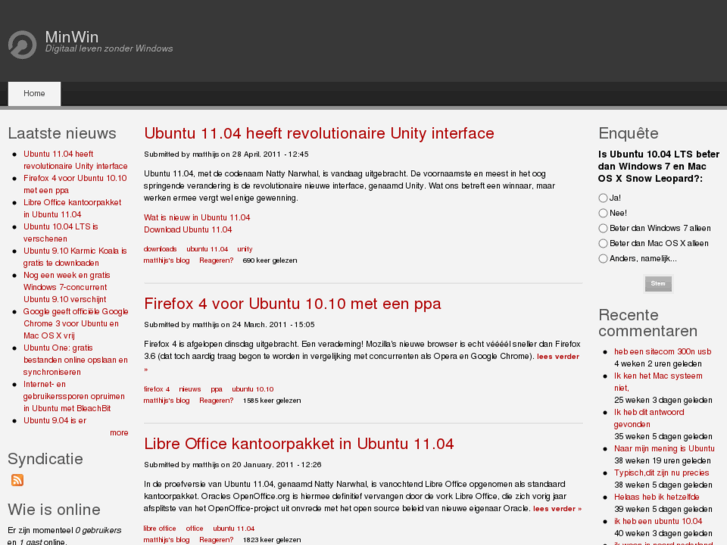The height and width of the screenshot is (545, 727).
Task: Click '1585 keer gelezen' read count text
Action: (x=272, y=401)
